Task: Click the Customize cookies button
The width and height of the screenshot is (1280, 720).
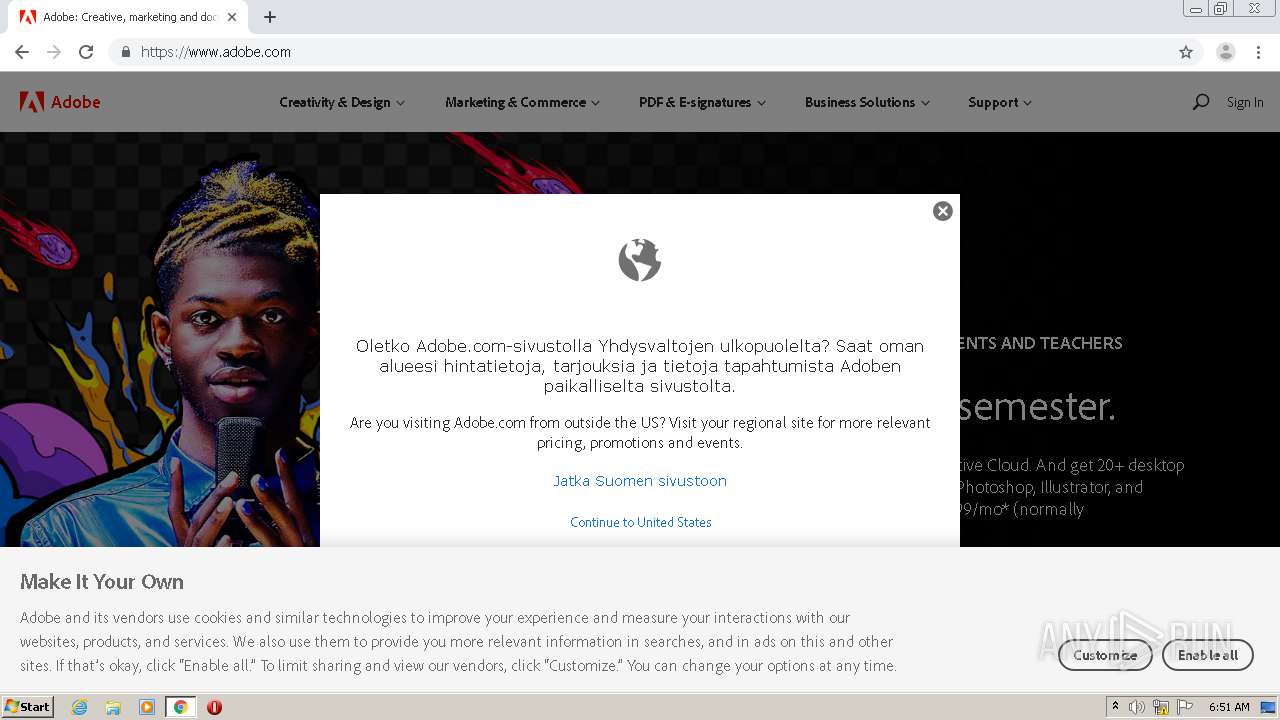Action: (x=1105, y=655)
